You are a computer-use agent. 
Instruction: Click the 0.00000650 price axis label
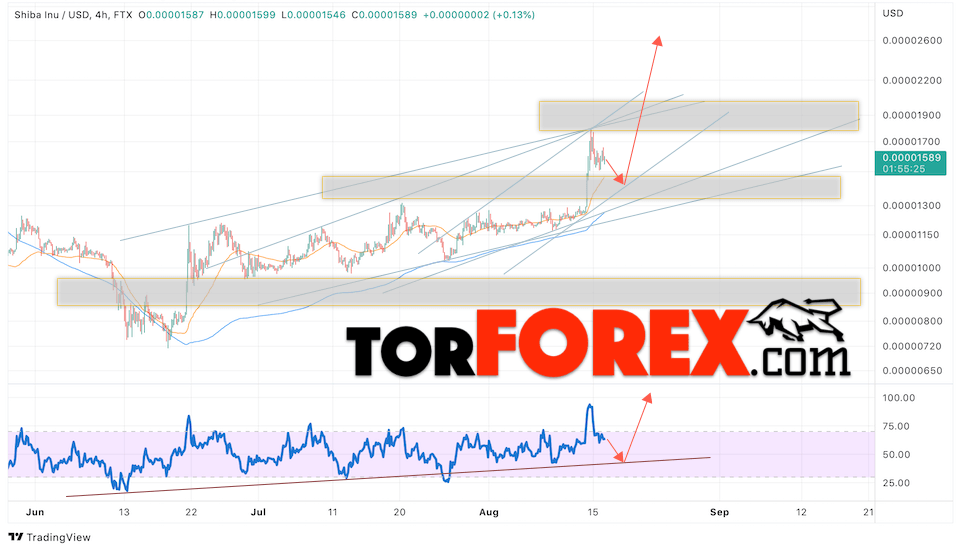pyautogui.click(x=912, y=371)
